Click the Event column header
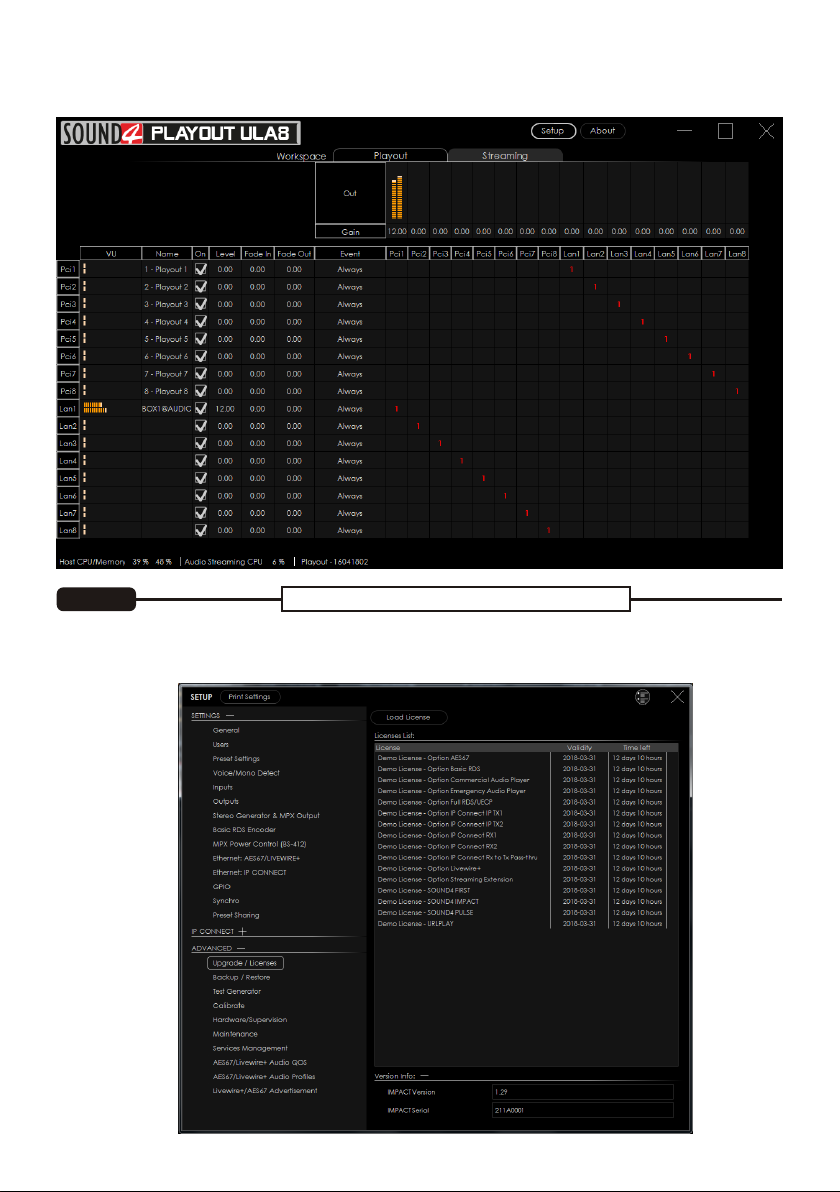The width and height of the screenshot is (840, 1192). pos(350,254)
